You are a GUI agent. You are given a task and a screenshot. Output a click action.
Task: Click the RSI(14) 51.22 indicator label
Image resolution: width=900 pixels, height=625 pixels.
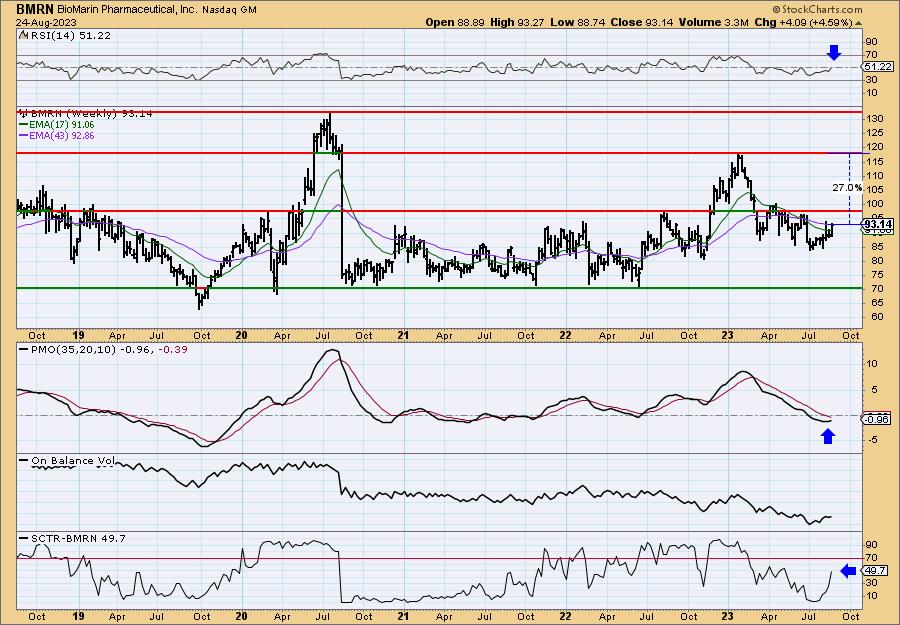point(69,35)
